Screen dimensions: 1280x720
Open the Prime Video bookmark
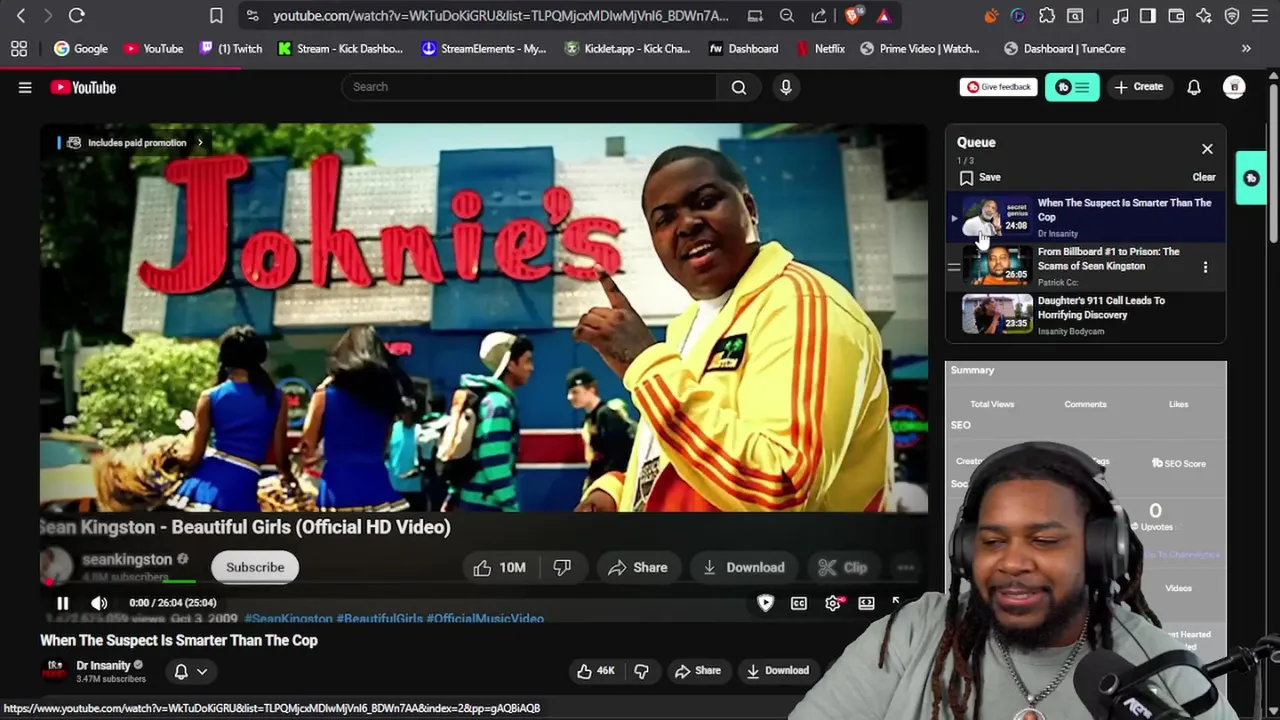click(x=920, y=48)
